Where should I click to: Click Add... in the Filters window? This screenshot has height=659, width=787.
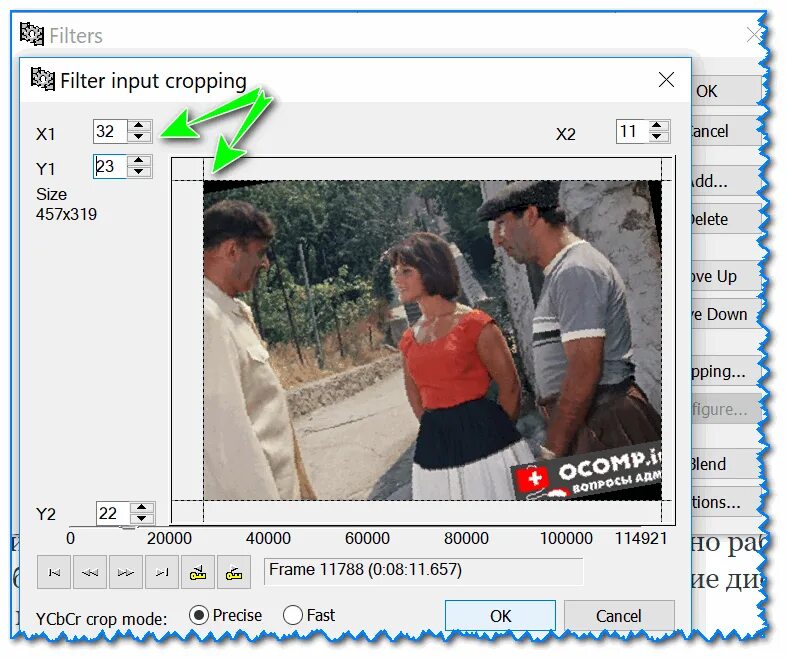pos(726,181)
